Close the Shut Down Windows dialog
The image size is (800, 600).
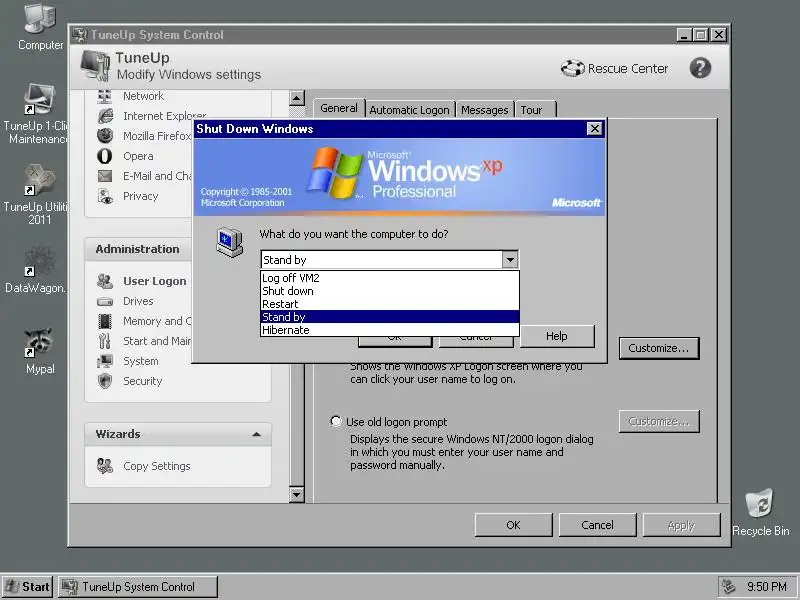(x=594, y=129)
